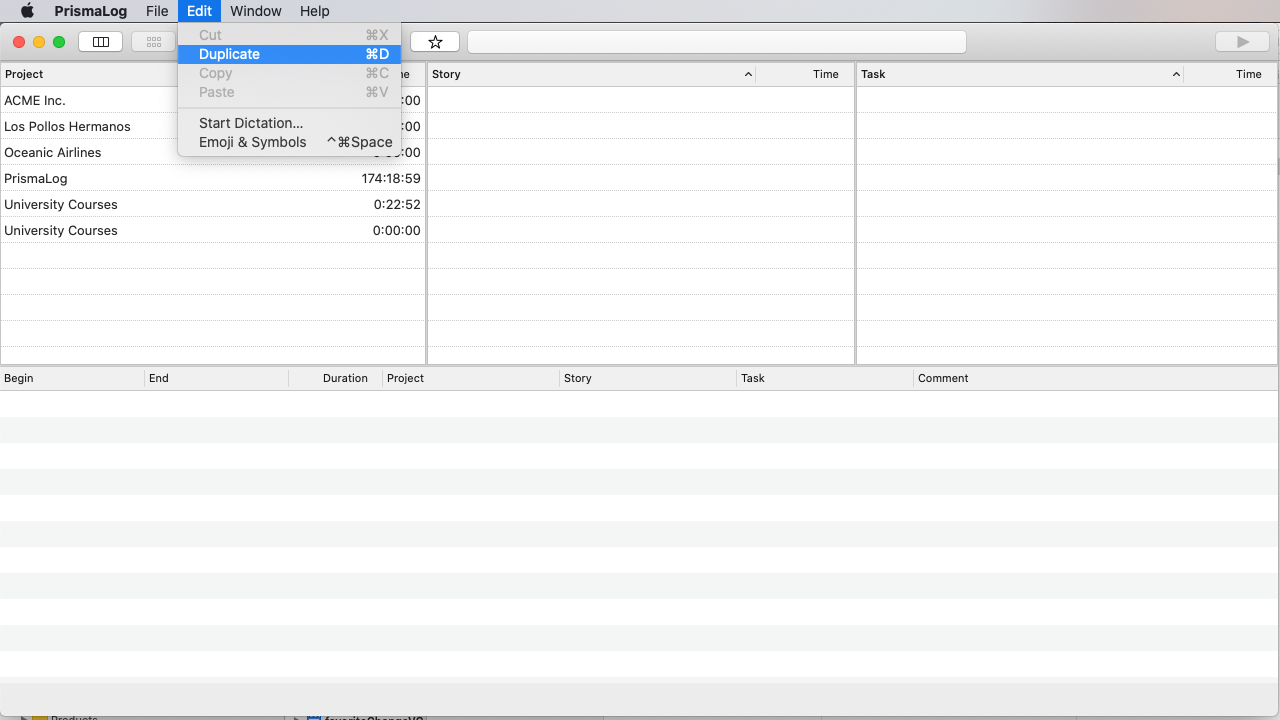Click the Begin column header
Image resolution: width=1280 pixels, height=720 pixels.
pyautogui.click(x=72, y=378)
